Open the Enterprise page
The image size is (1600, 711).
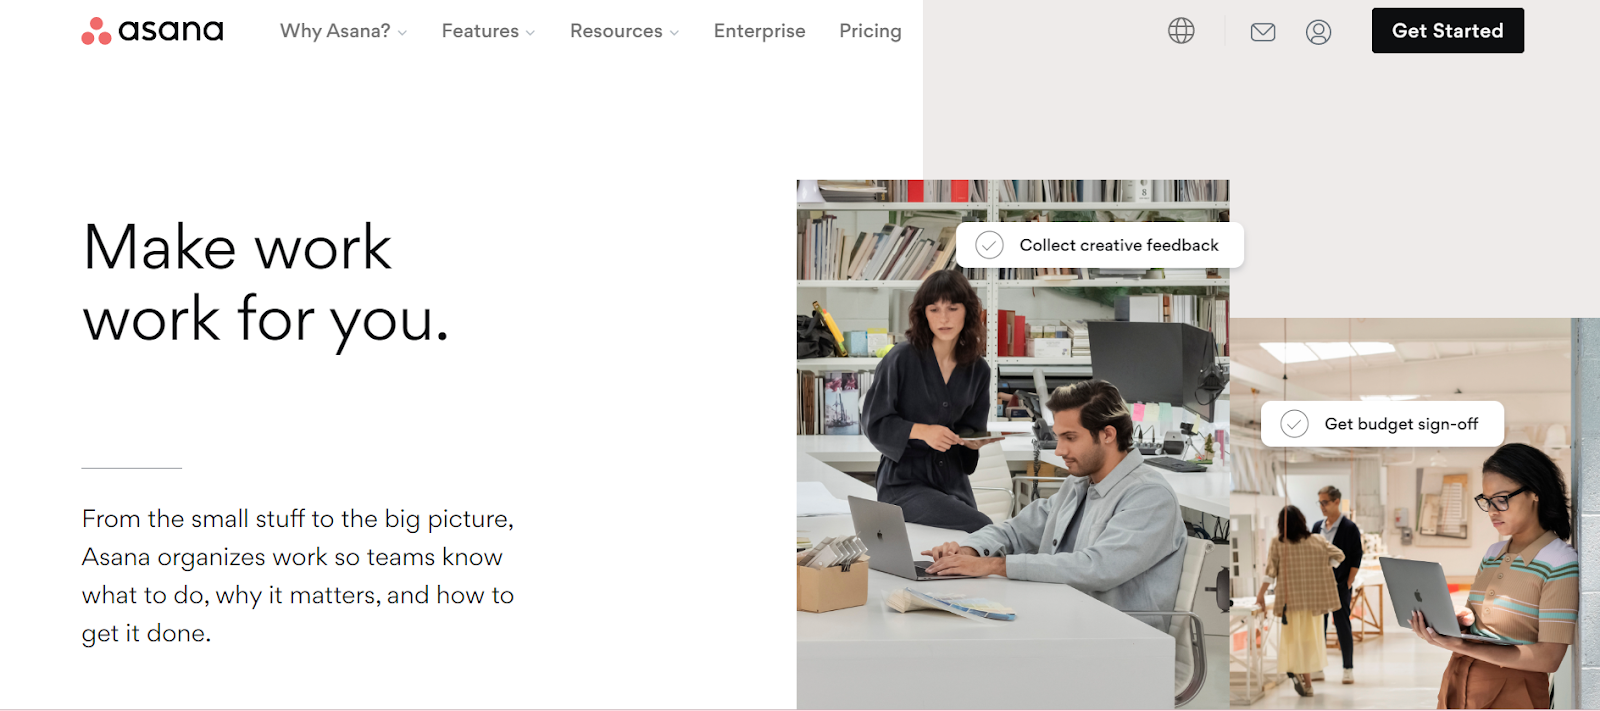click(759, 31)
